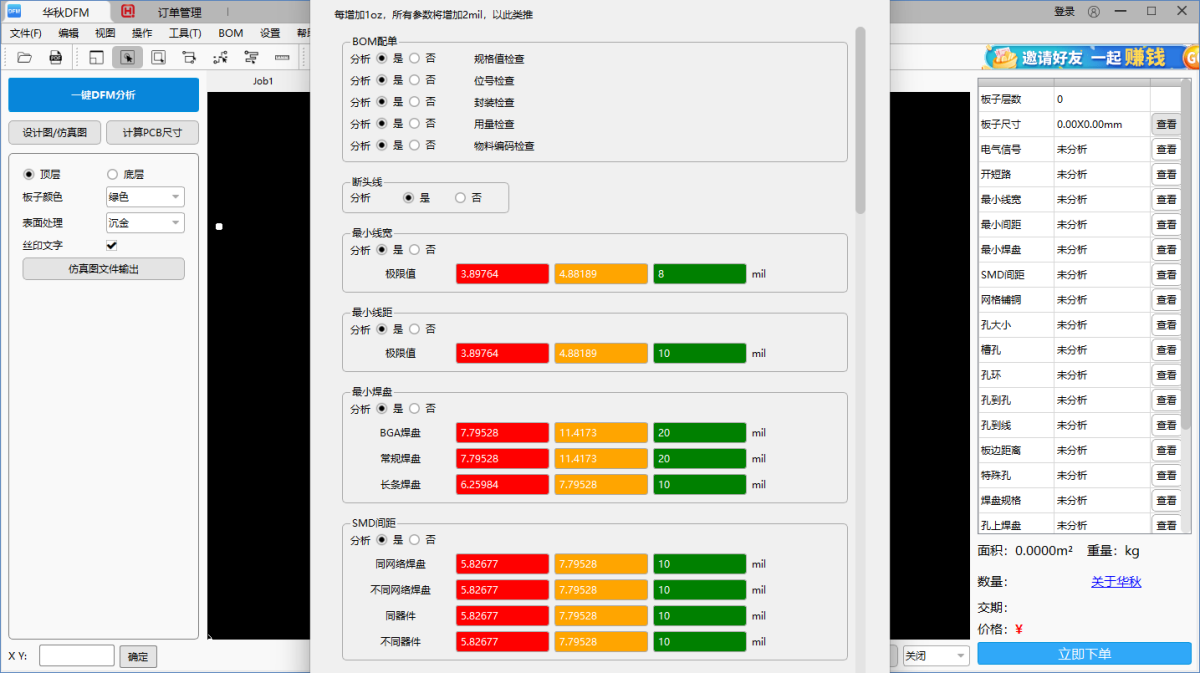Open the 文件(F) menu

coord(26,33)
